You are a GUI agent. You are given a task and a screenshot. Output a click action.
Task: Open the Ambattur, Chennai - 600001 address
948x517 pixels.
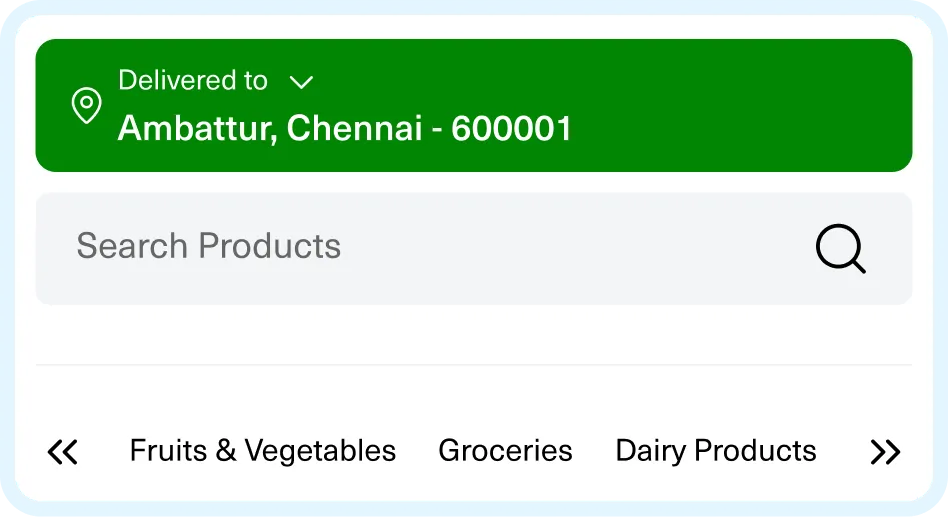(x=345, y=129)
